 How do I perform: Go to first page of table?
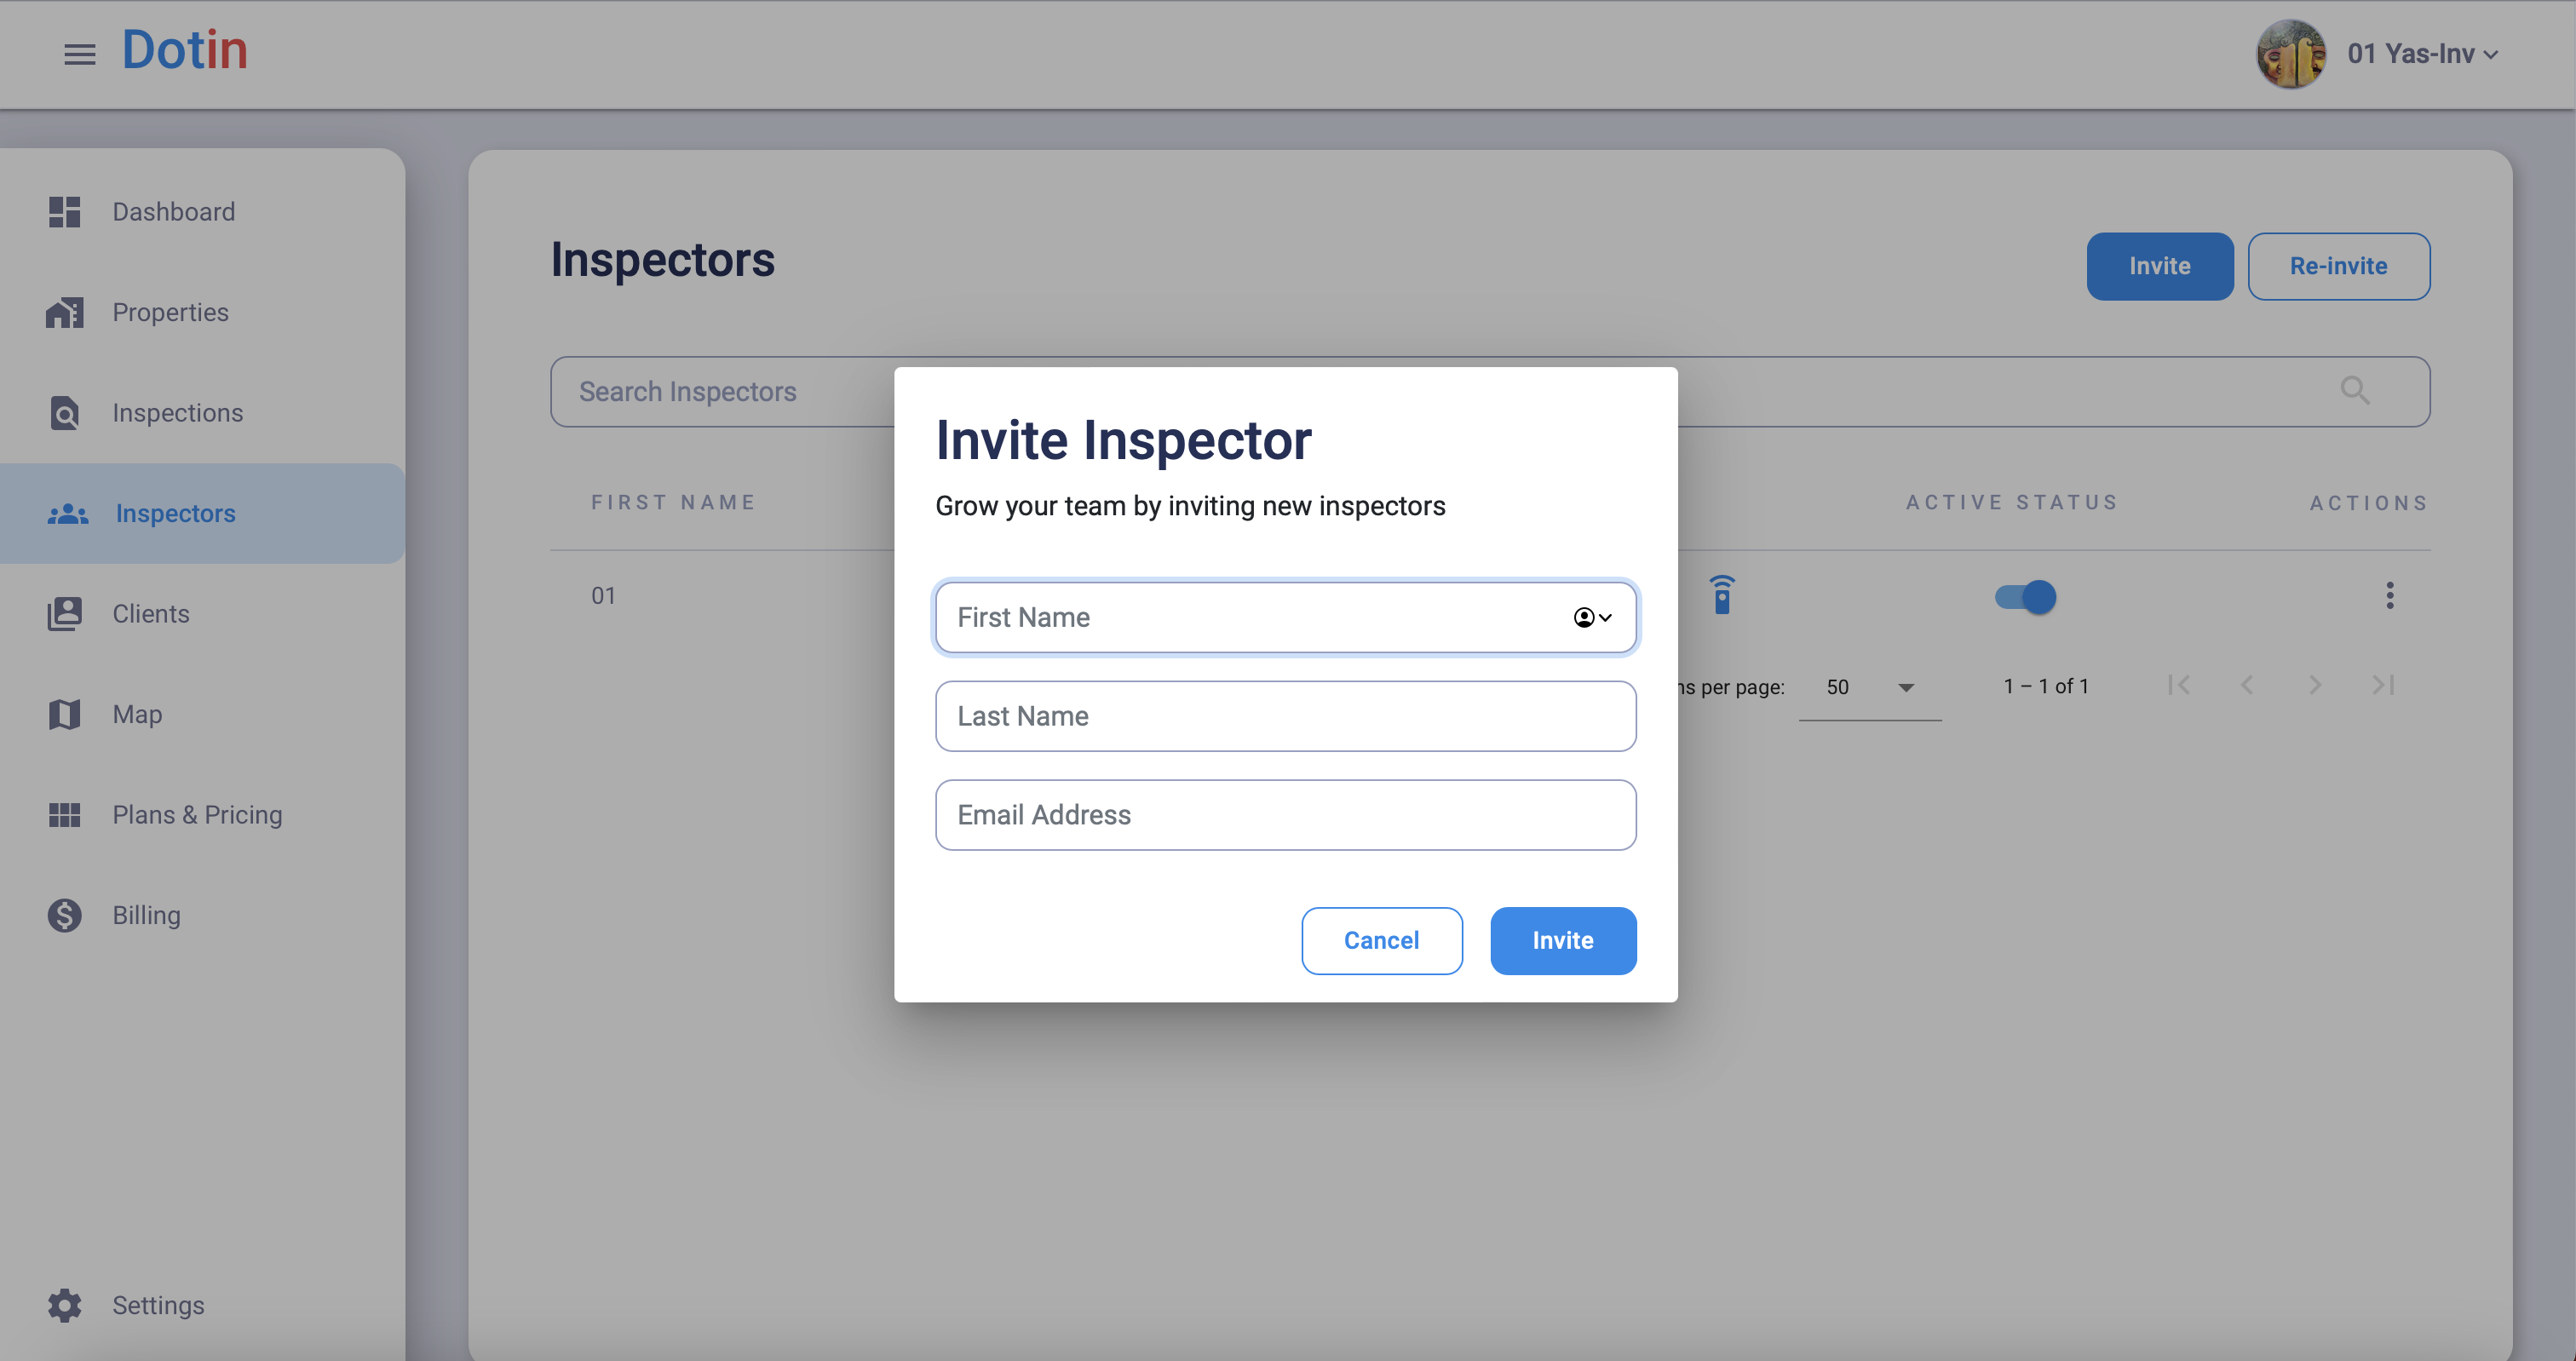[x=2178, y=685]
